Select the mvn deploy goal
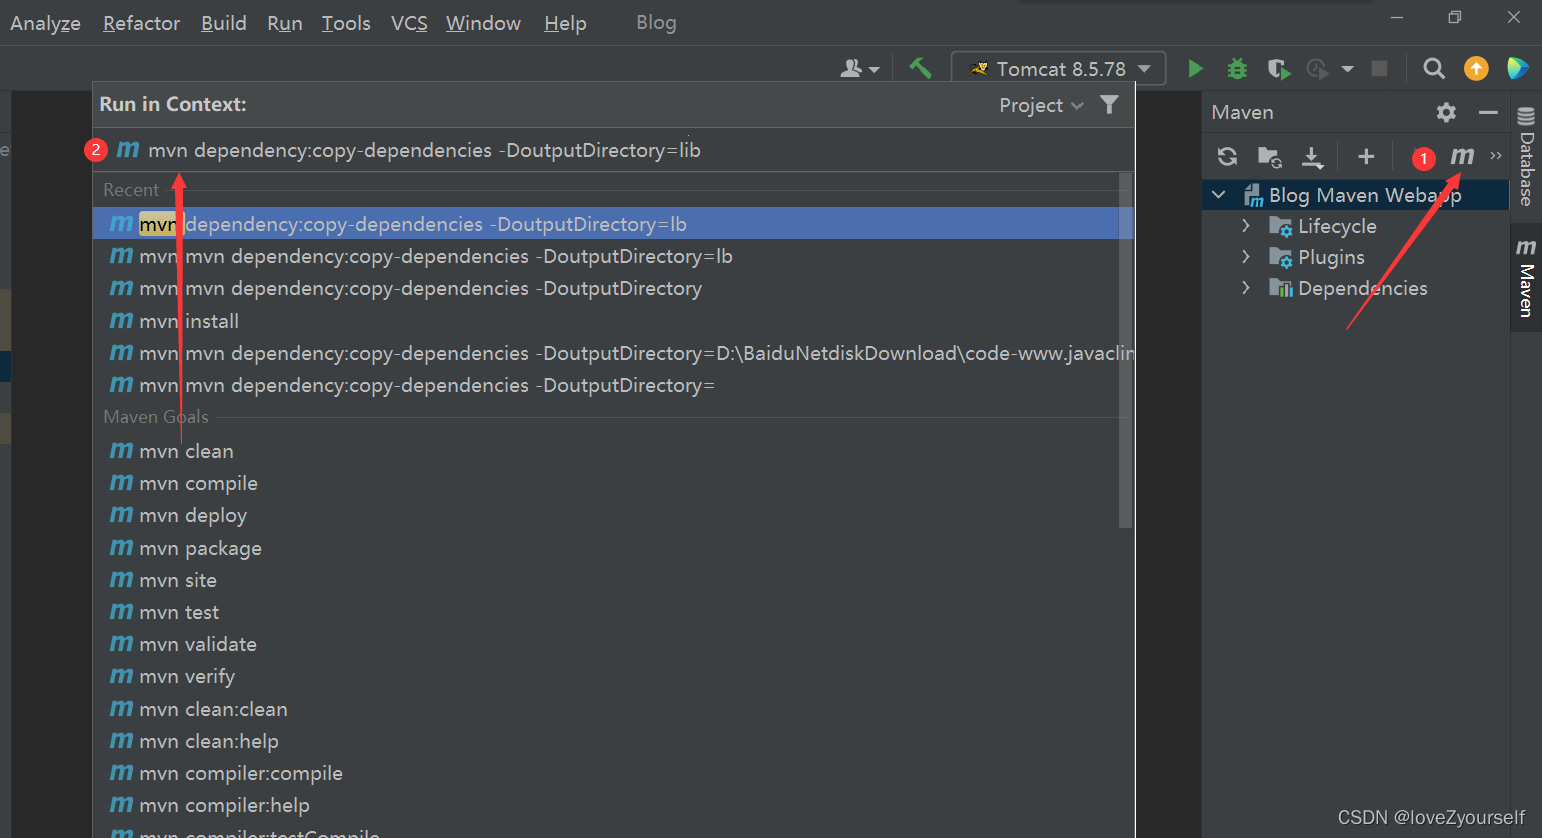This screenshot has width=1542, height=838. [613, 515]
